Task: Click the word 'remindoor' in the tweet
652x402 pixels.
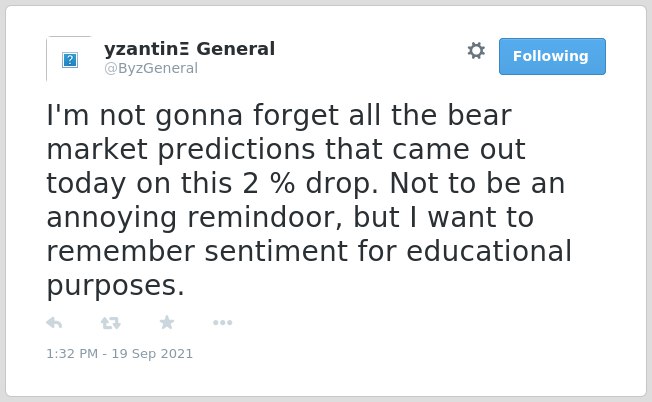Action: pyautogui.click(x=265, y=217)
